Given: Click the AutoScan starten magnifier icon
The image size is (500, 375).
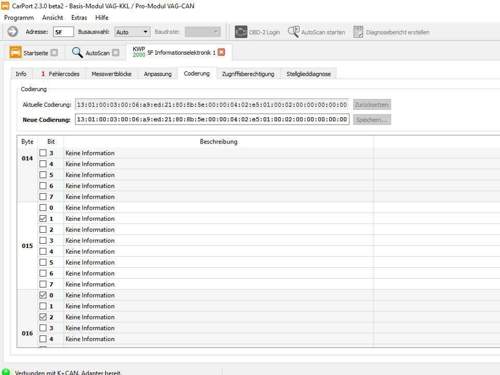Looking at the screenshot, I should click(294, 32).
